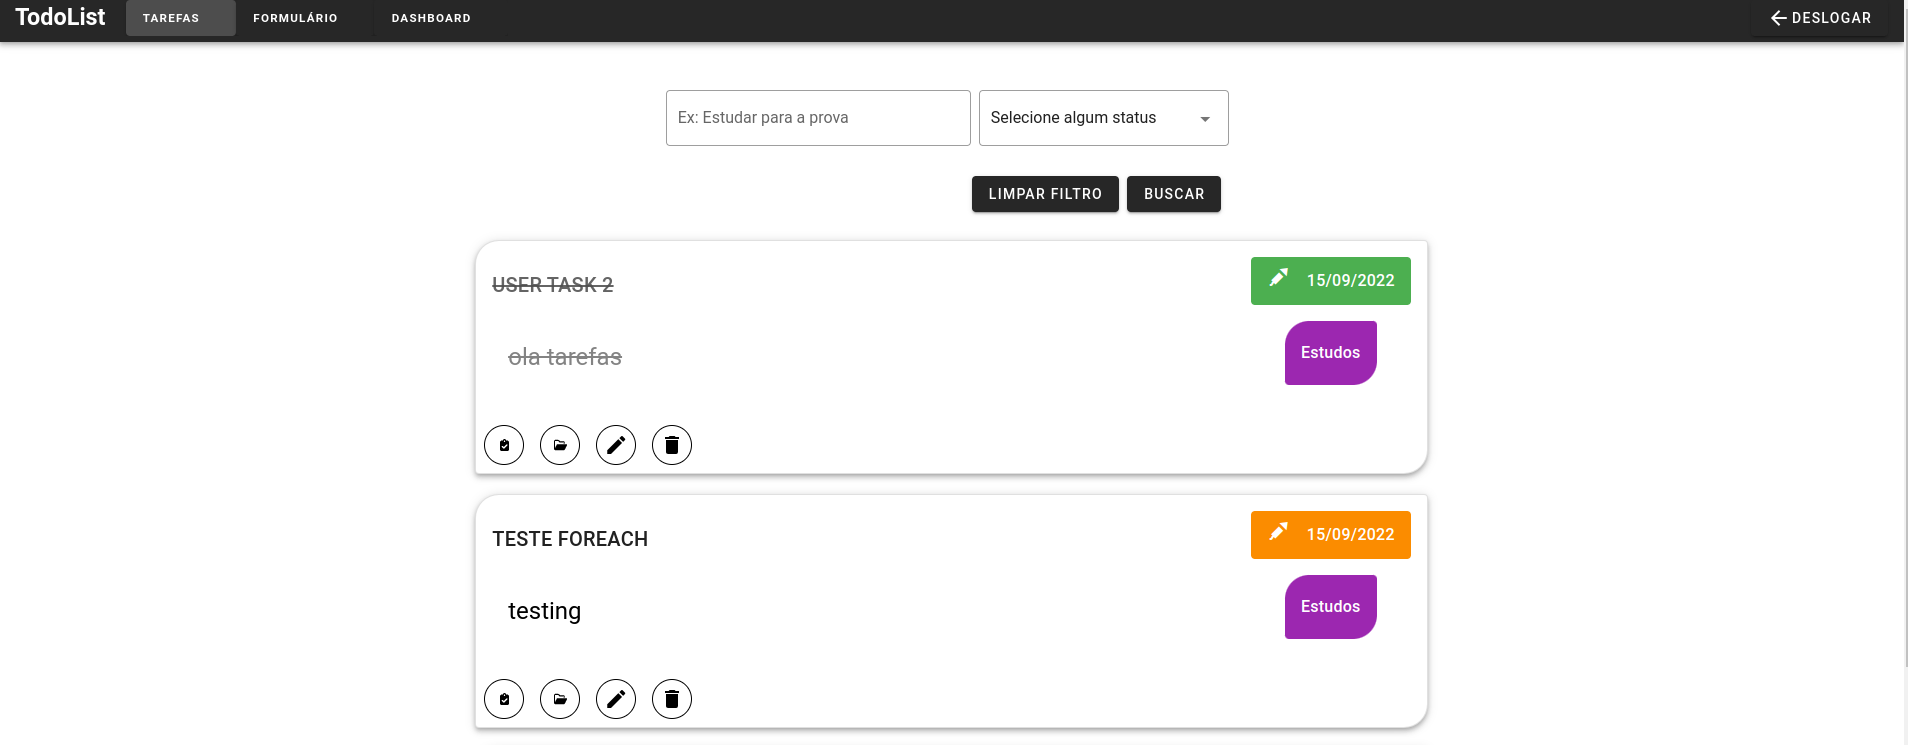Edit TESTE FOREACH with the pencil icon

[615, 699]
